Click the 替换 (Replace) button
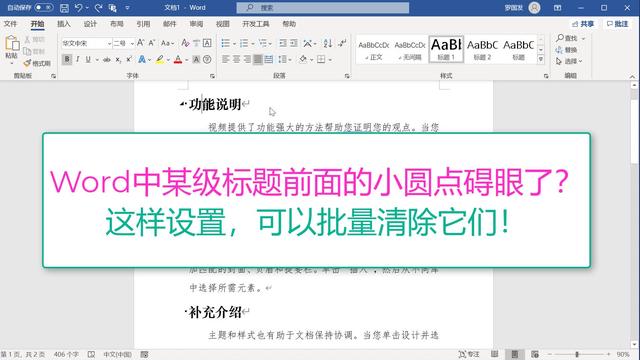640x360 pixels. (567, 50)
